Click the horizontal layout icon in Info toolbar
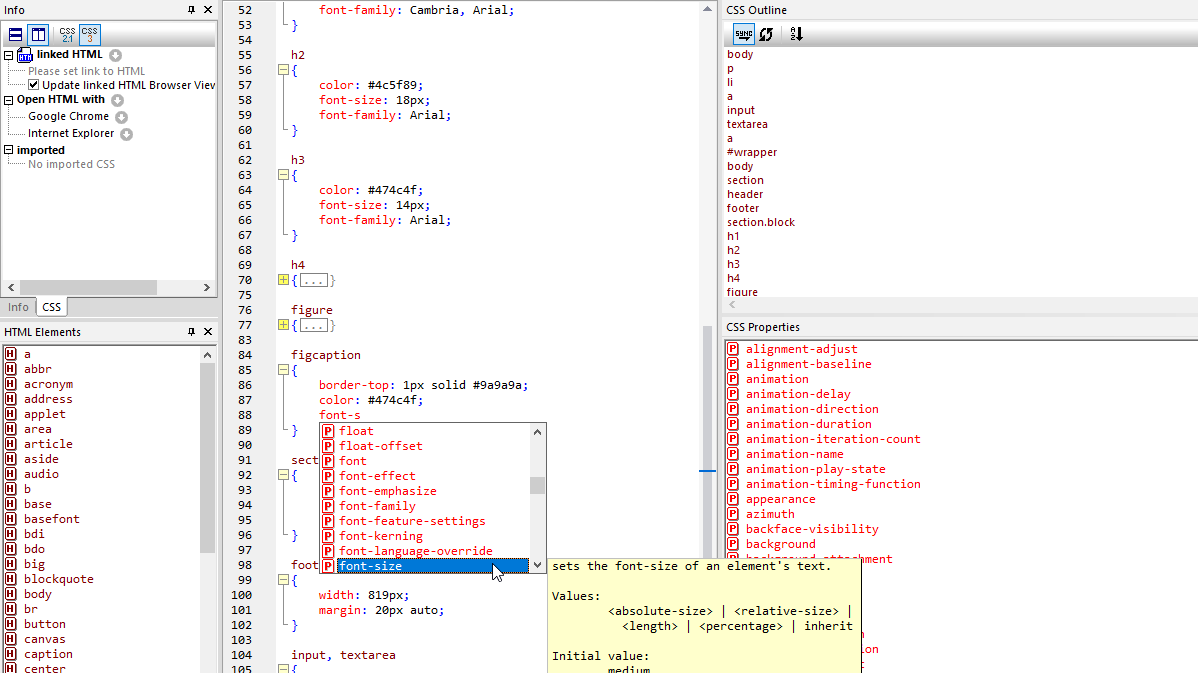The image size is (1198, 673). point(15,34)
